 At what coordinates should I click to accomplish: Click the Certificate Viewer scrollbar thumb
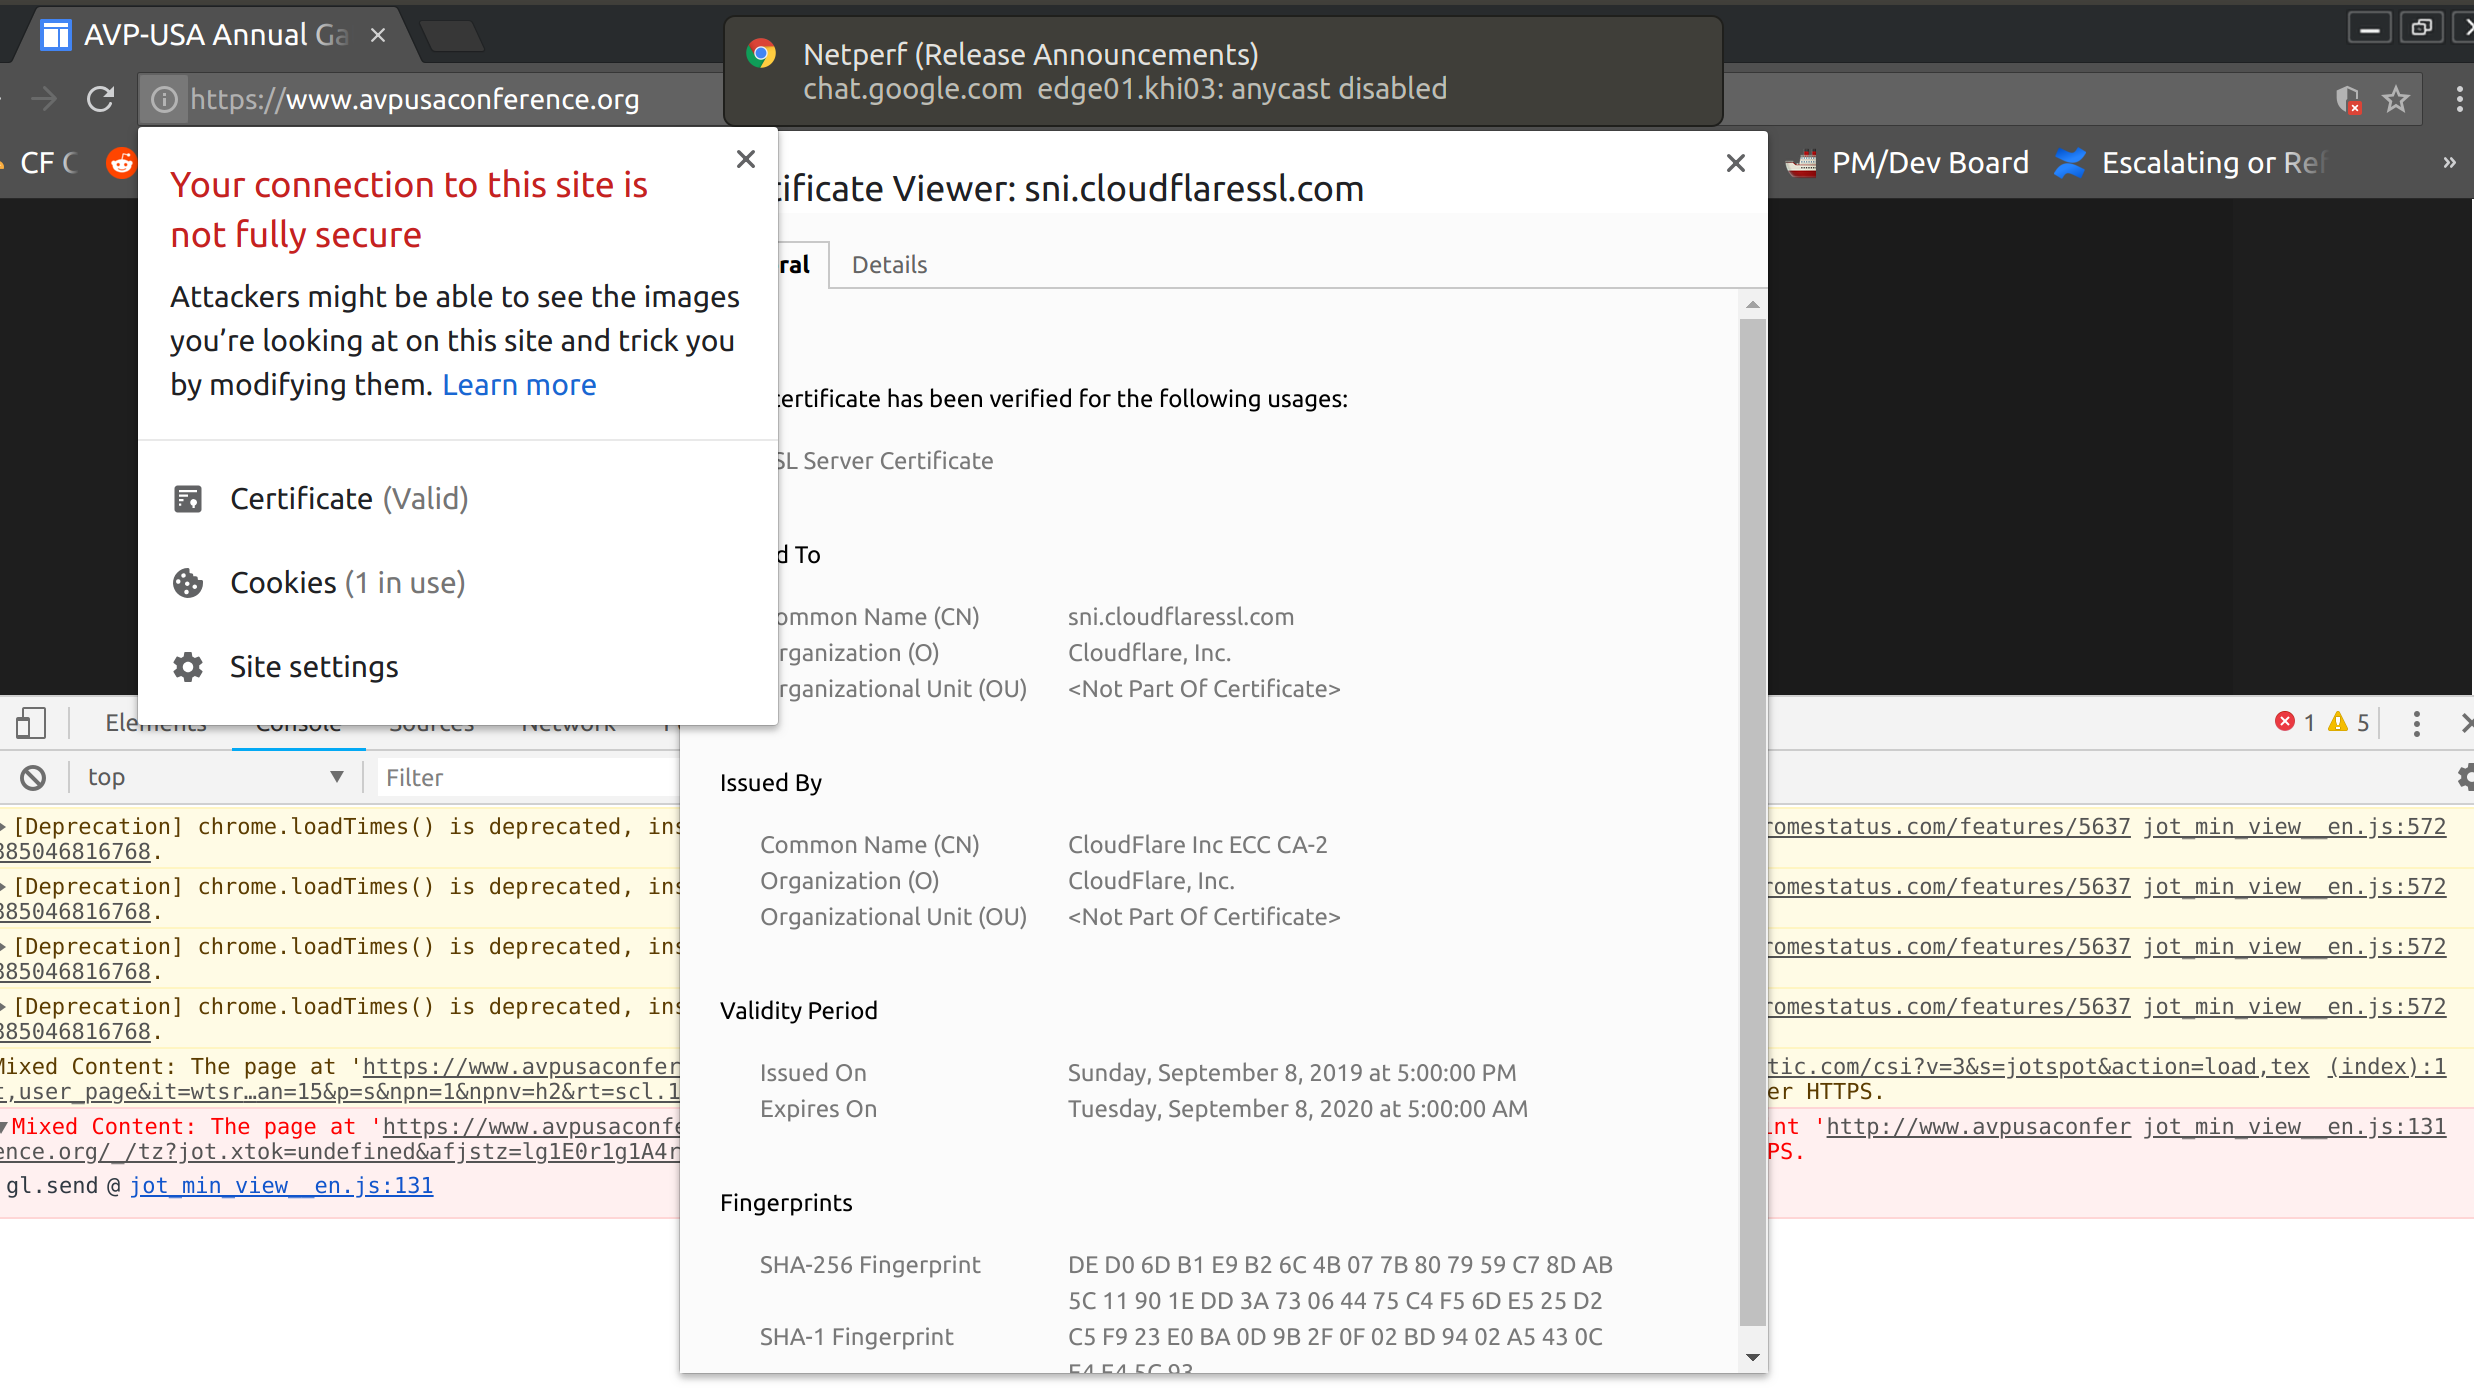(x=1752, y=820)
